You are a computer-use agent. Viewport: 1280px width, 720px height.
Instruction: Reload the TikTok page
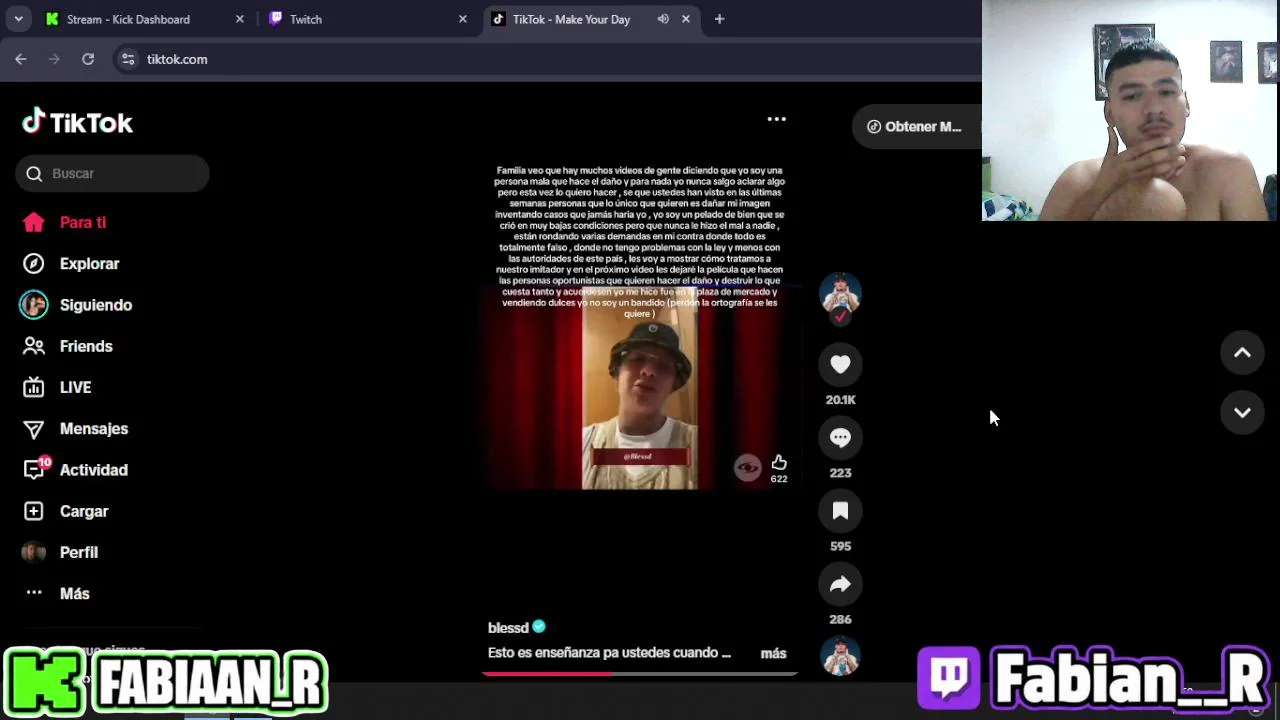click(x=88, y=59)
